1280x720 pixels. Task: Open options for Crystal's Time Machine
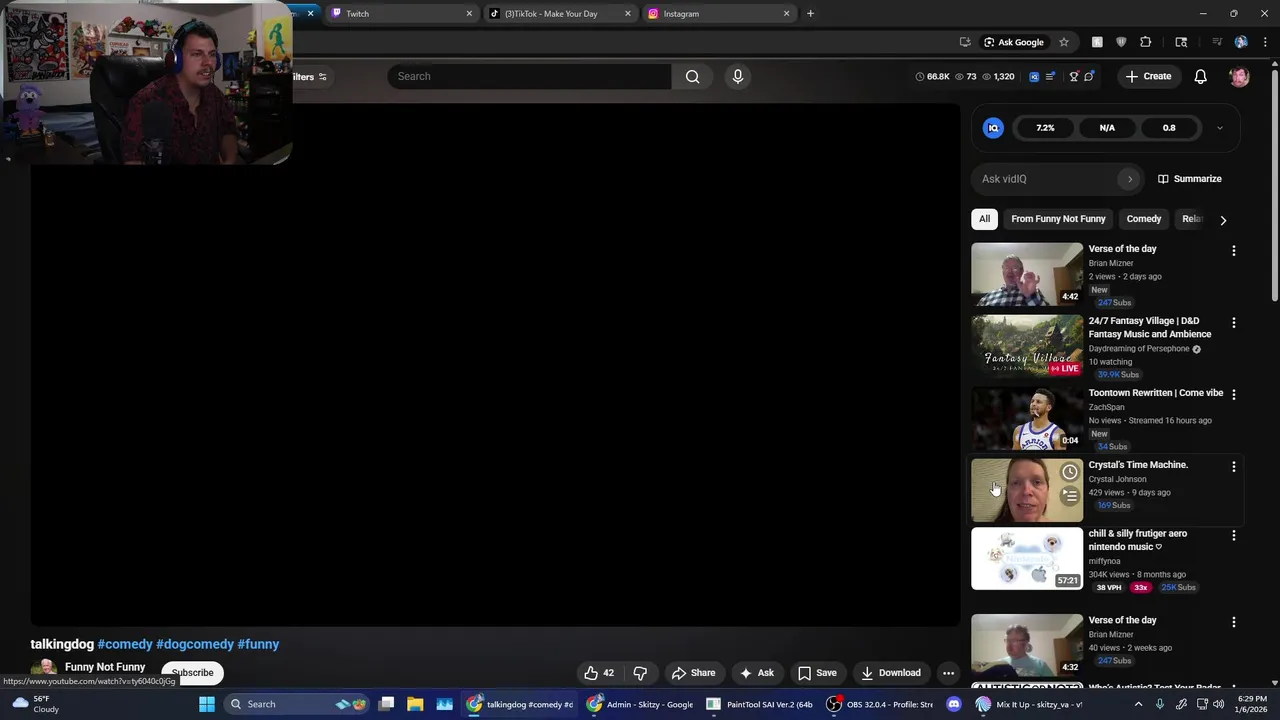pos(1233,467)
